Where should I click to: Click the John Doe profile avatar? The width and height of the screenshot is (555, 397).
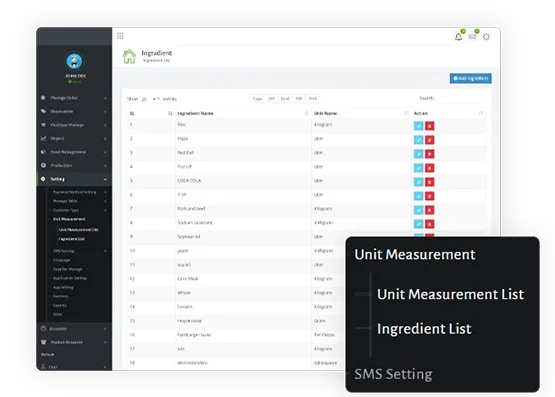(74, 61)
